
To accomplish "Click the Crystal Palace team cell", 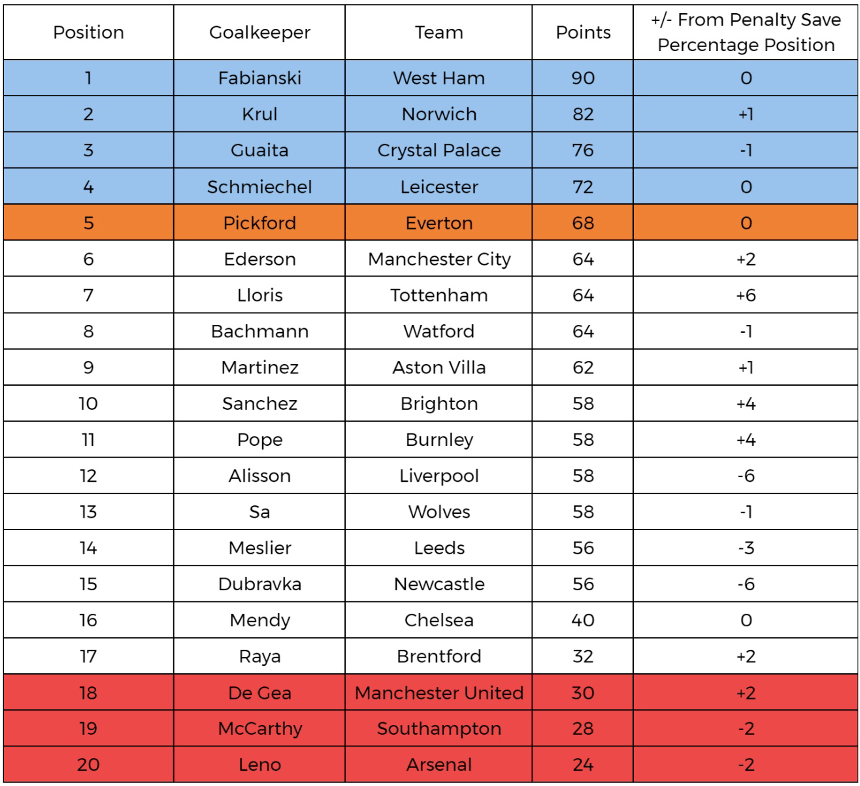I will (439, 150).
